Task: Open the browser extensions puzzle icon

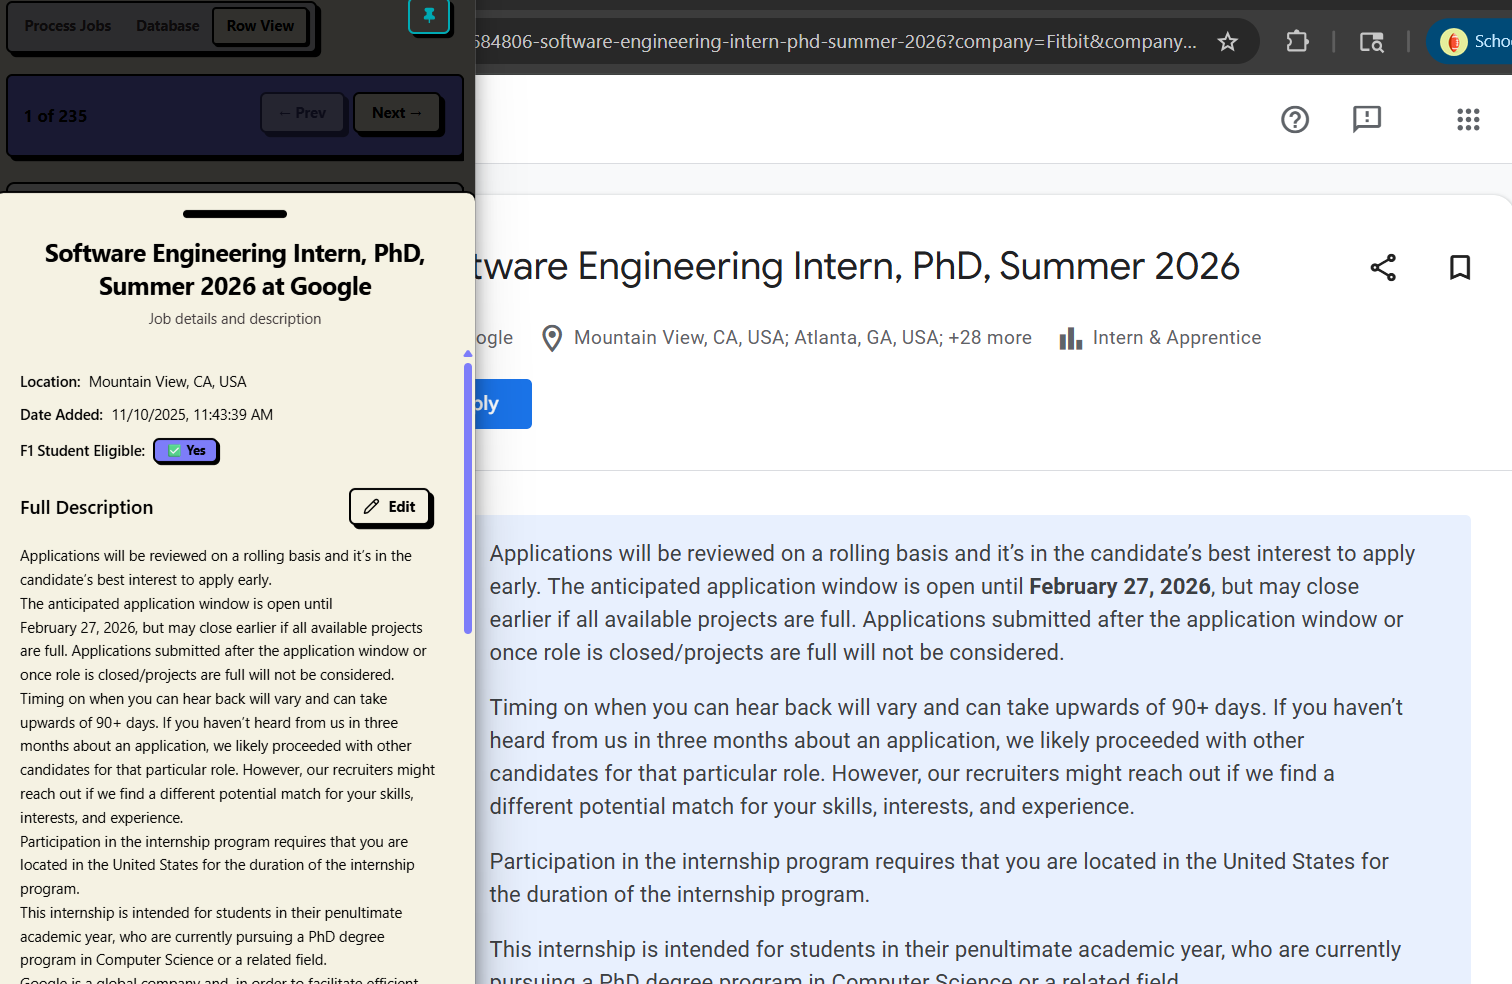Action: [x=1297, y=42]
